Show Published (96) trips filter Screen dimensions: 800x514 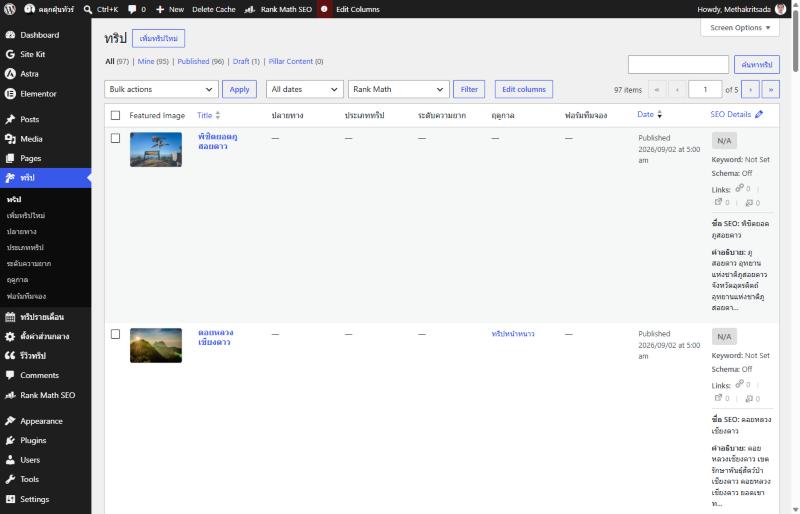201,61
